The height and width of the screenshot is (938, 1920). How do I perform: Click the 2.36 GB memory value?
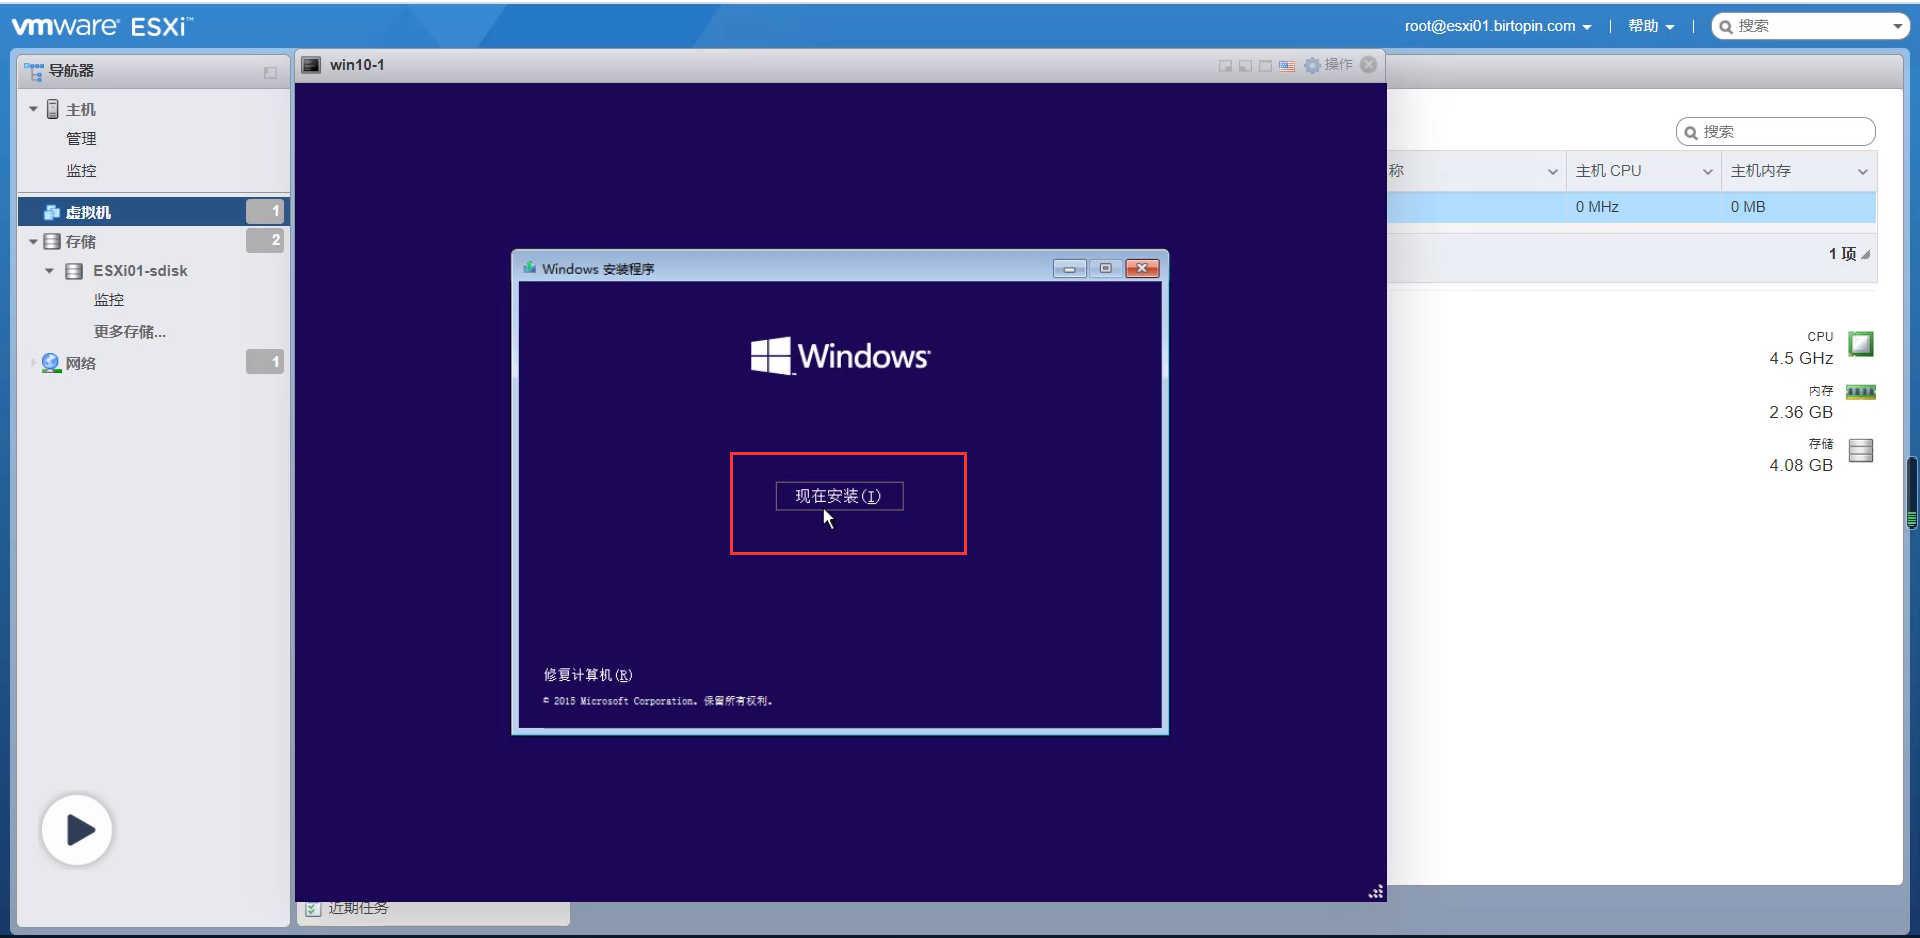(1801, 413)
